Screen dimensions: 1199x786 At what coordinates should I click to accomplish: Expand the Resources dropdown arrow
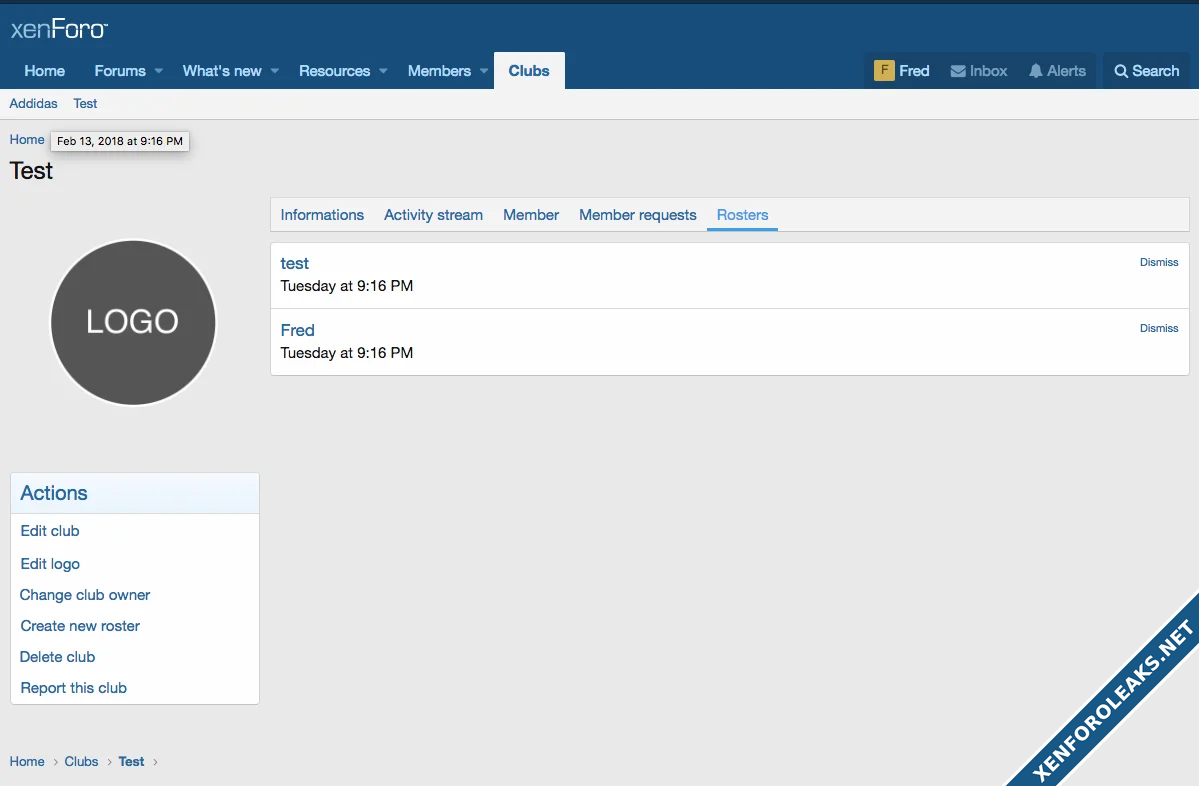[383, 71]
